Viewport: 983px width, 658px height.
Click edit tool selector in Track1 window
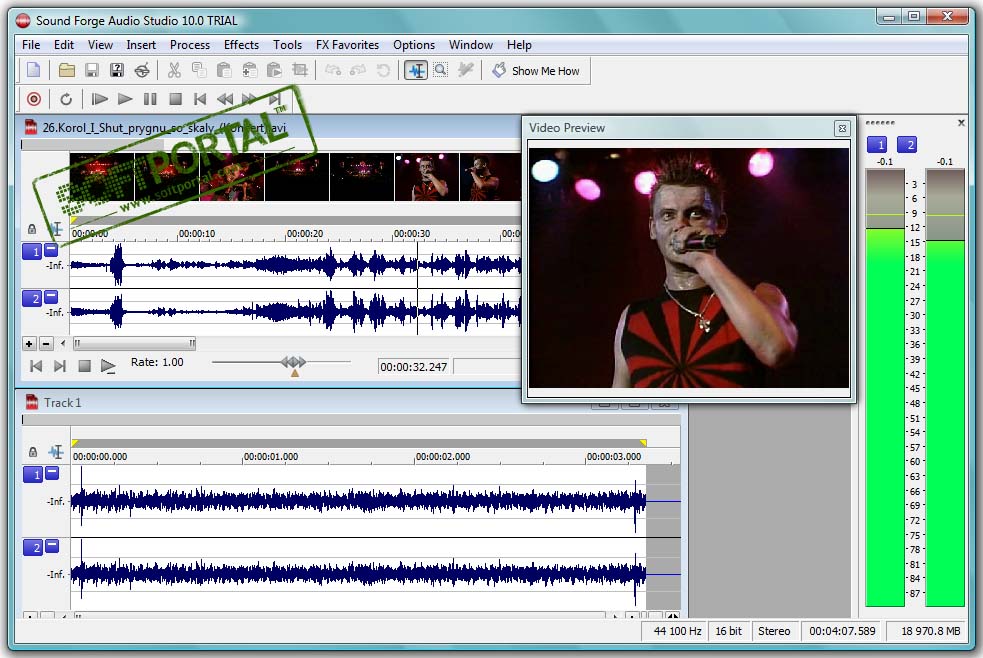point(56,452)
